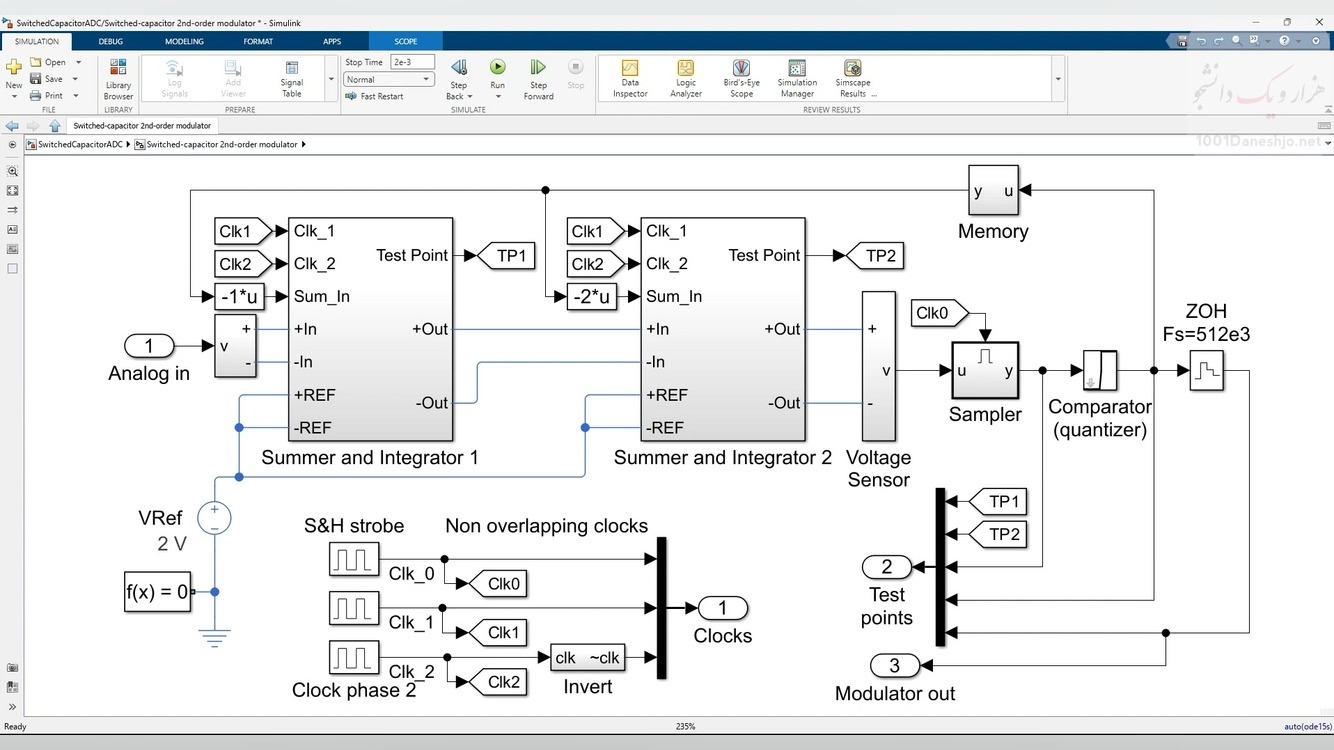Select the Switched-capacitor 2nd-order modulator model tab
The height and width of the screenshot is (750, 1334).
pyautogui.click(x=142, y=126)
